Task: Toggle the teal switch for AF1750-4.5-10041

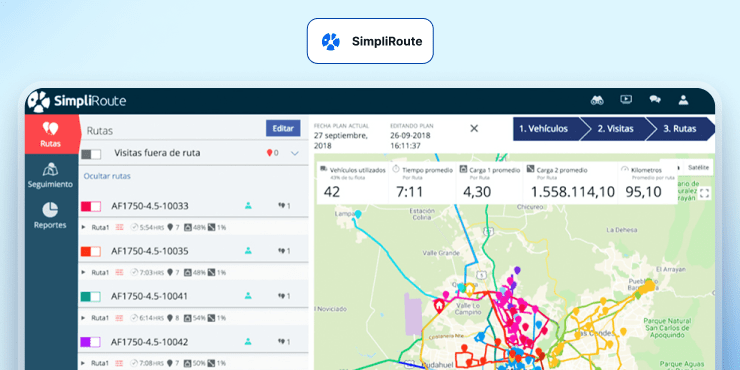Action: click(91, 296)
